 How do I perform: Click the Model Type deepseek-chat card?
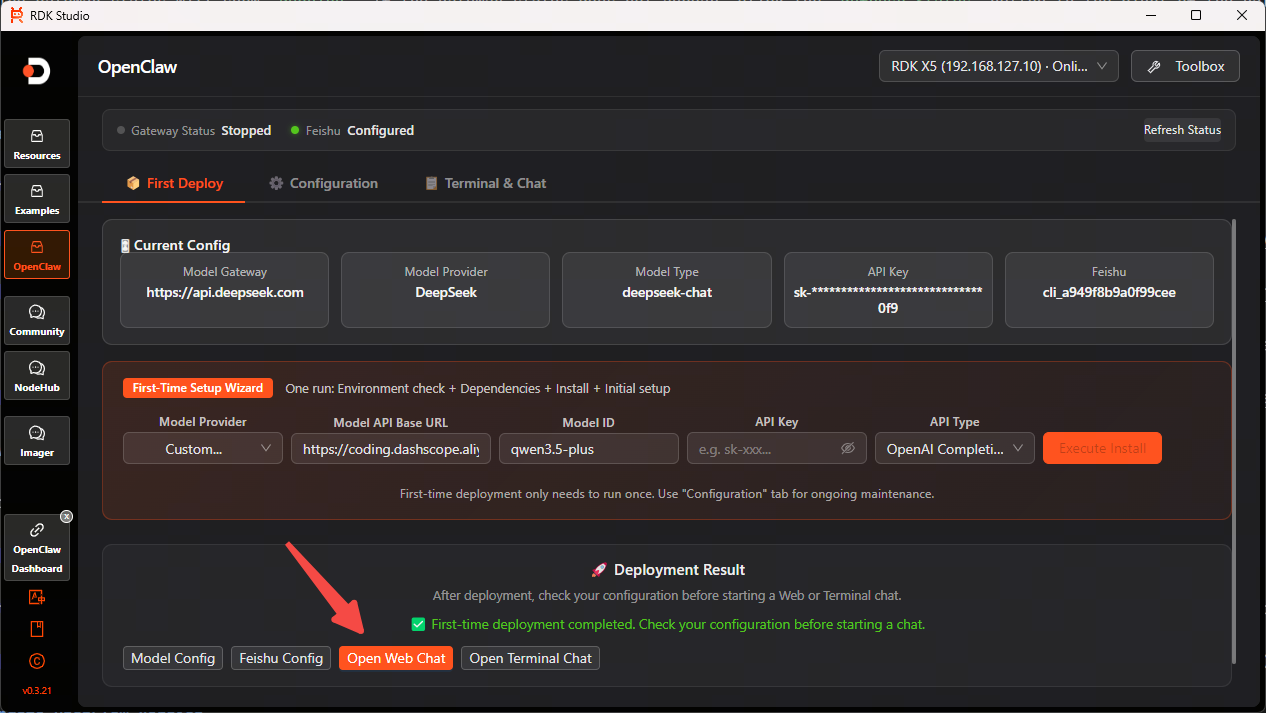click(x=667, y=290)
